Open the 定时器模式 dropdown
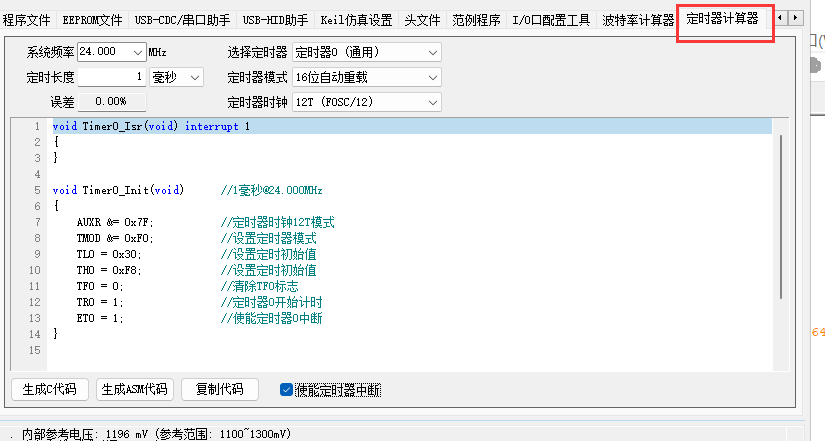Viewport: 825px width, 441px height. point(367,77)
